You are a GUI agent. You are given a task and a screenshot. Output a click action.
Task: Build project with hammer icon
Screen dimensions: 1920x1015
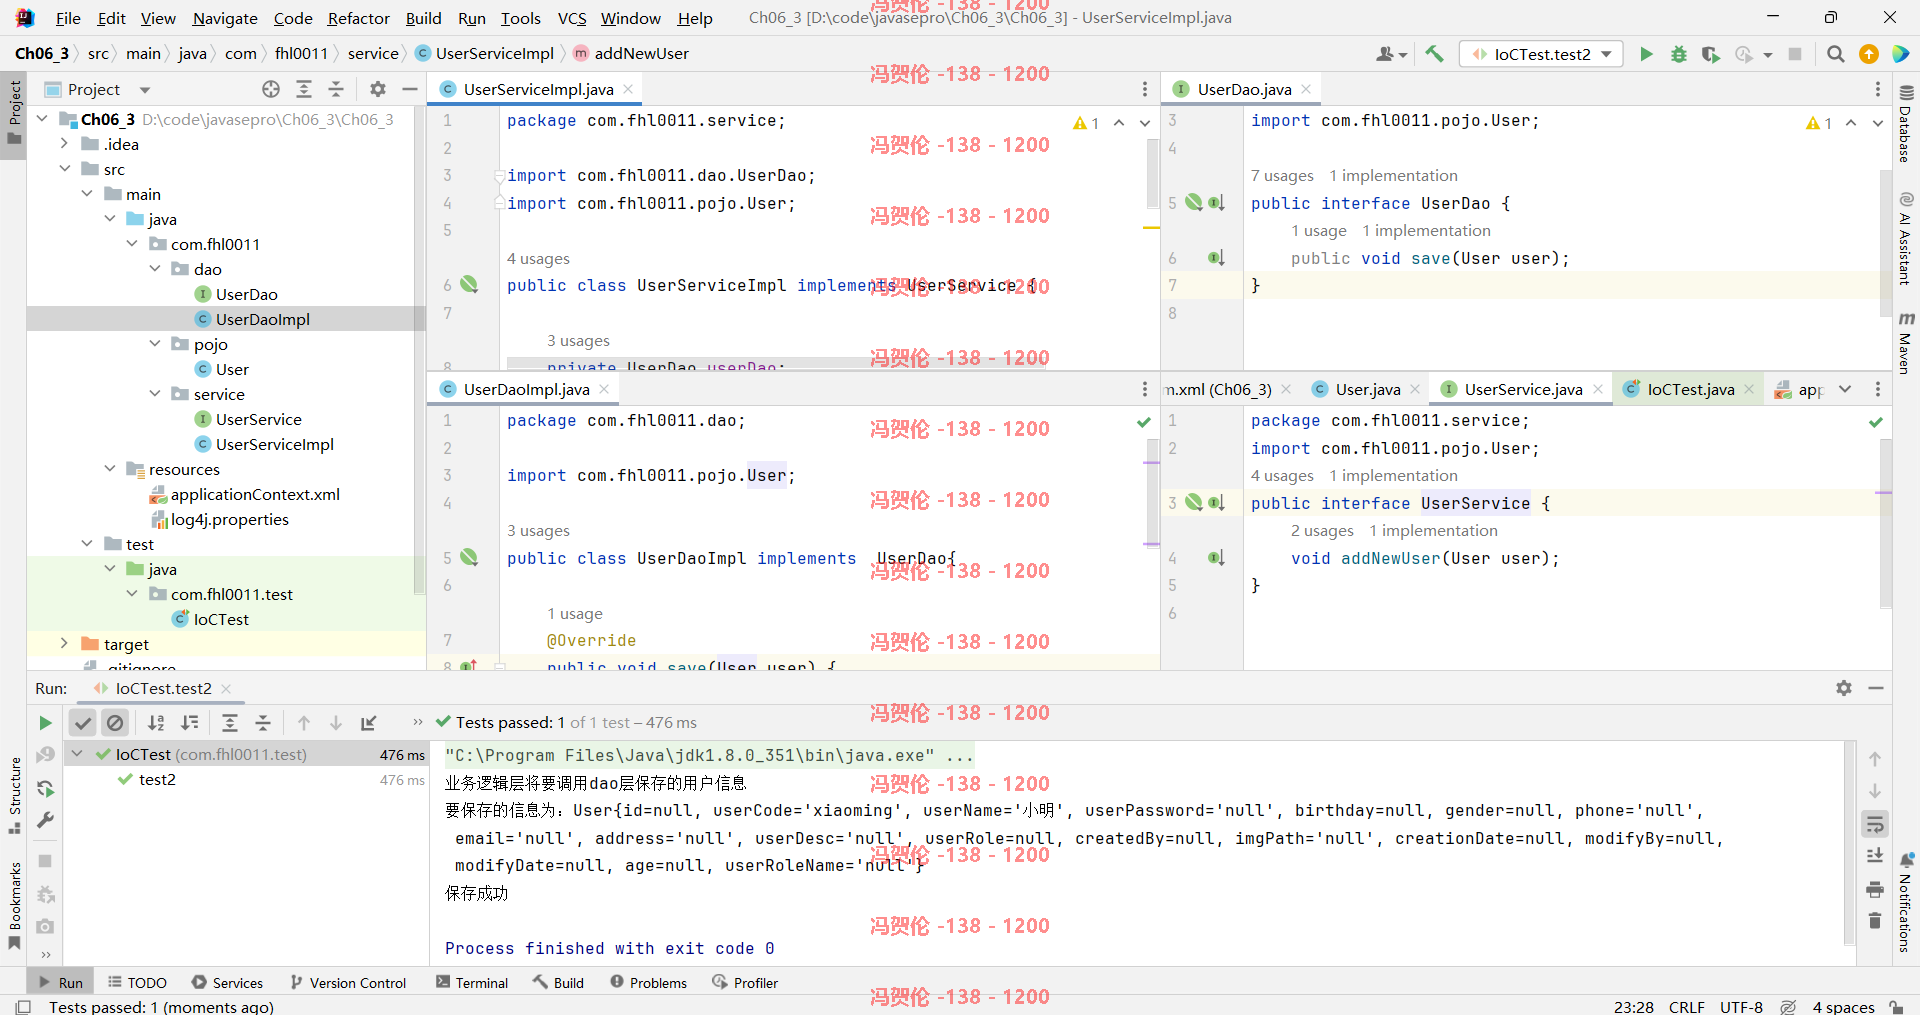[x=1435, y=54]
